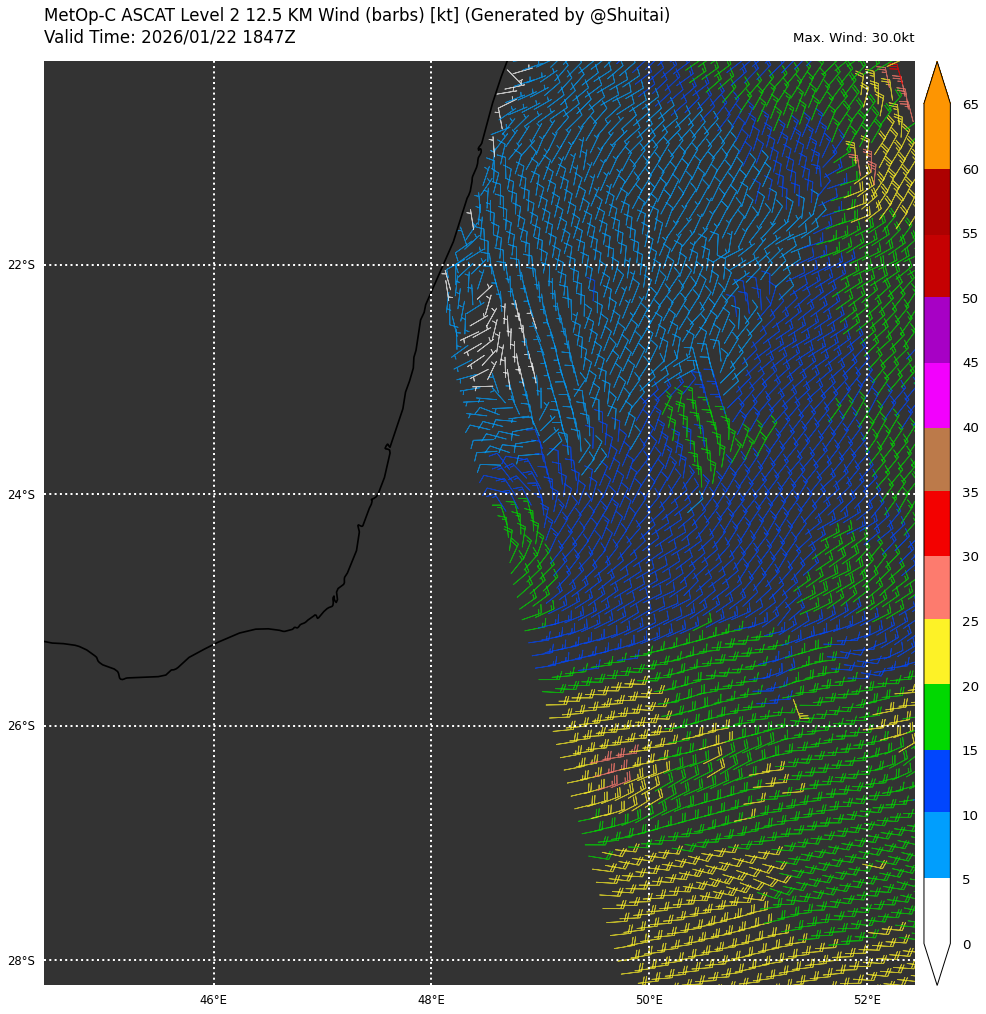The height and width of the screenshot is (1014, 986).
Task: Click the orange upper arrow tip of colorbar
Action: (x=937, y=84)
